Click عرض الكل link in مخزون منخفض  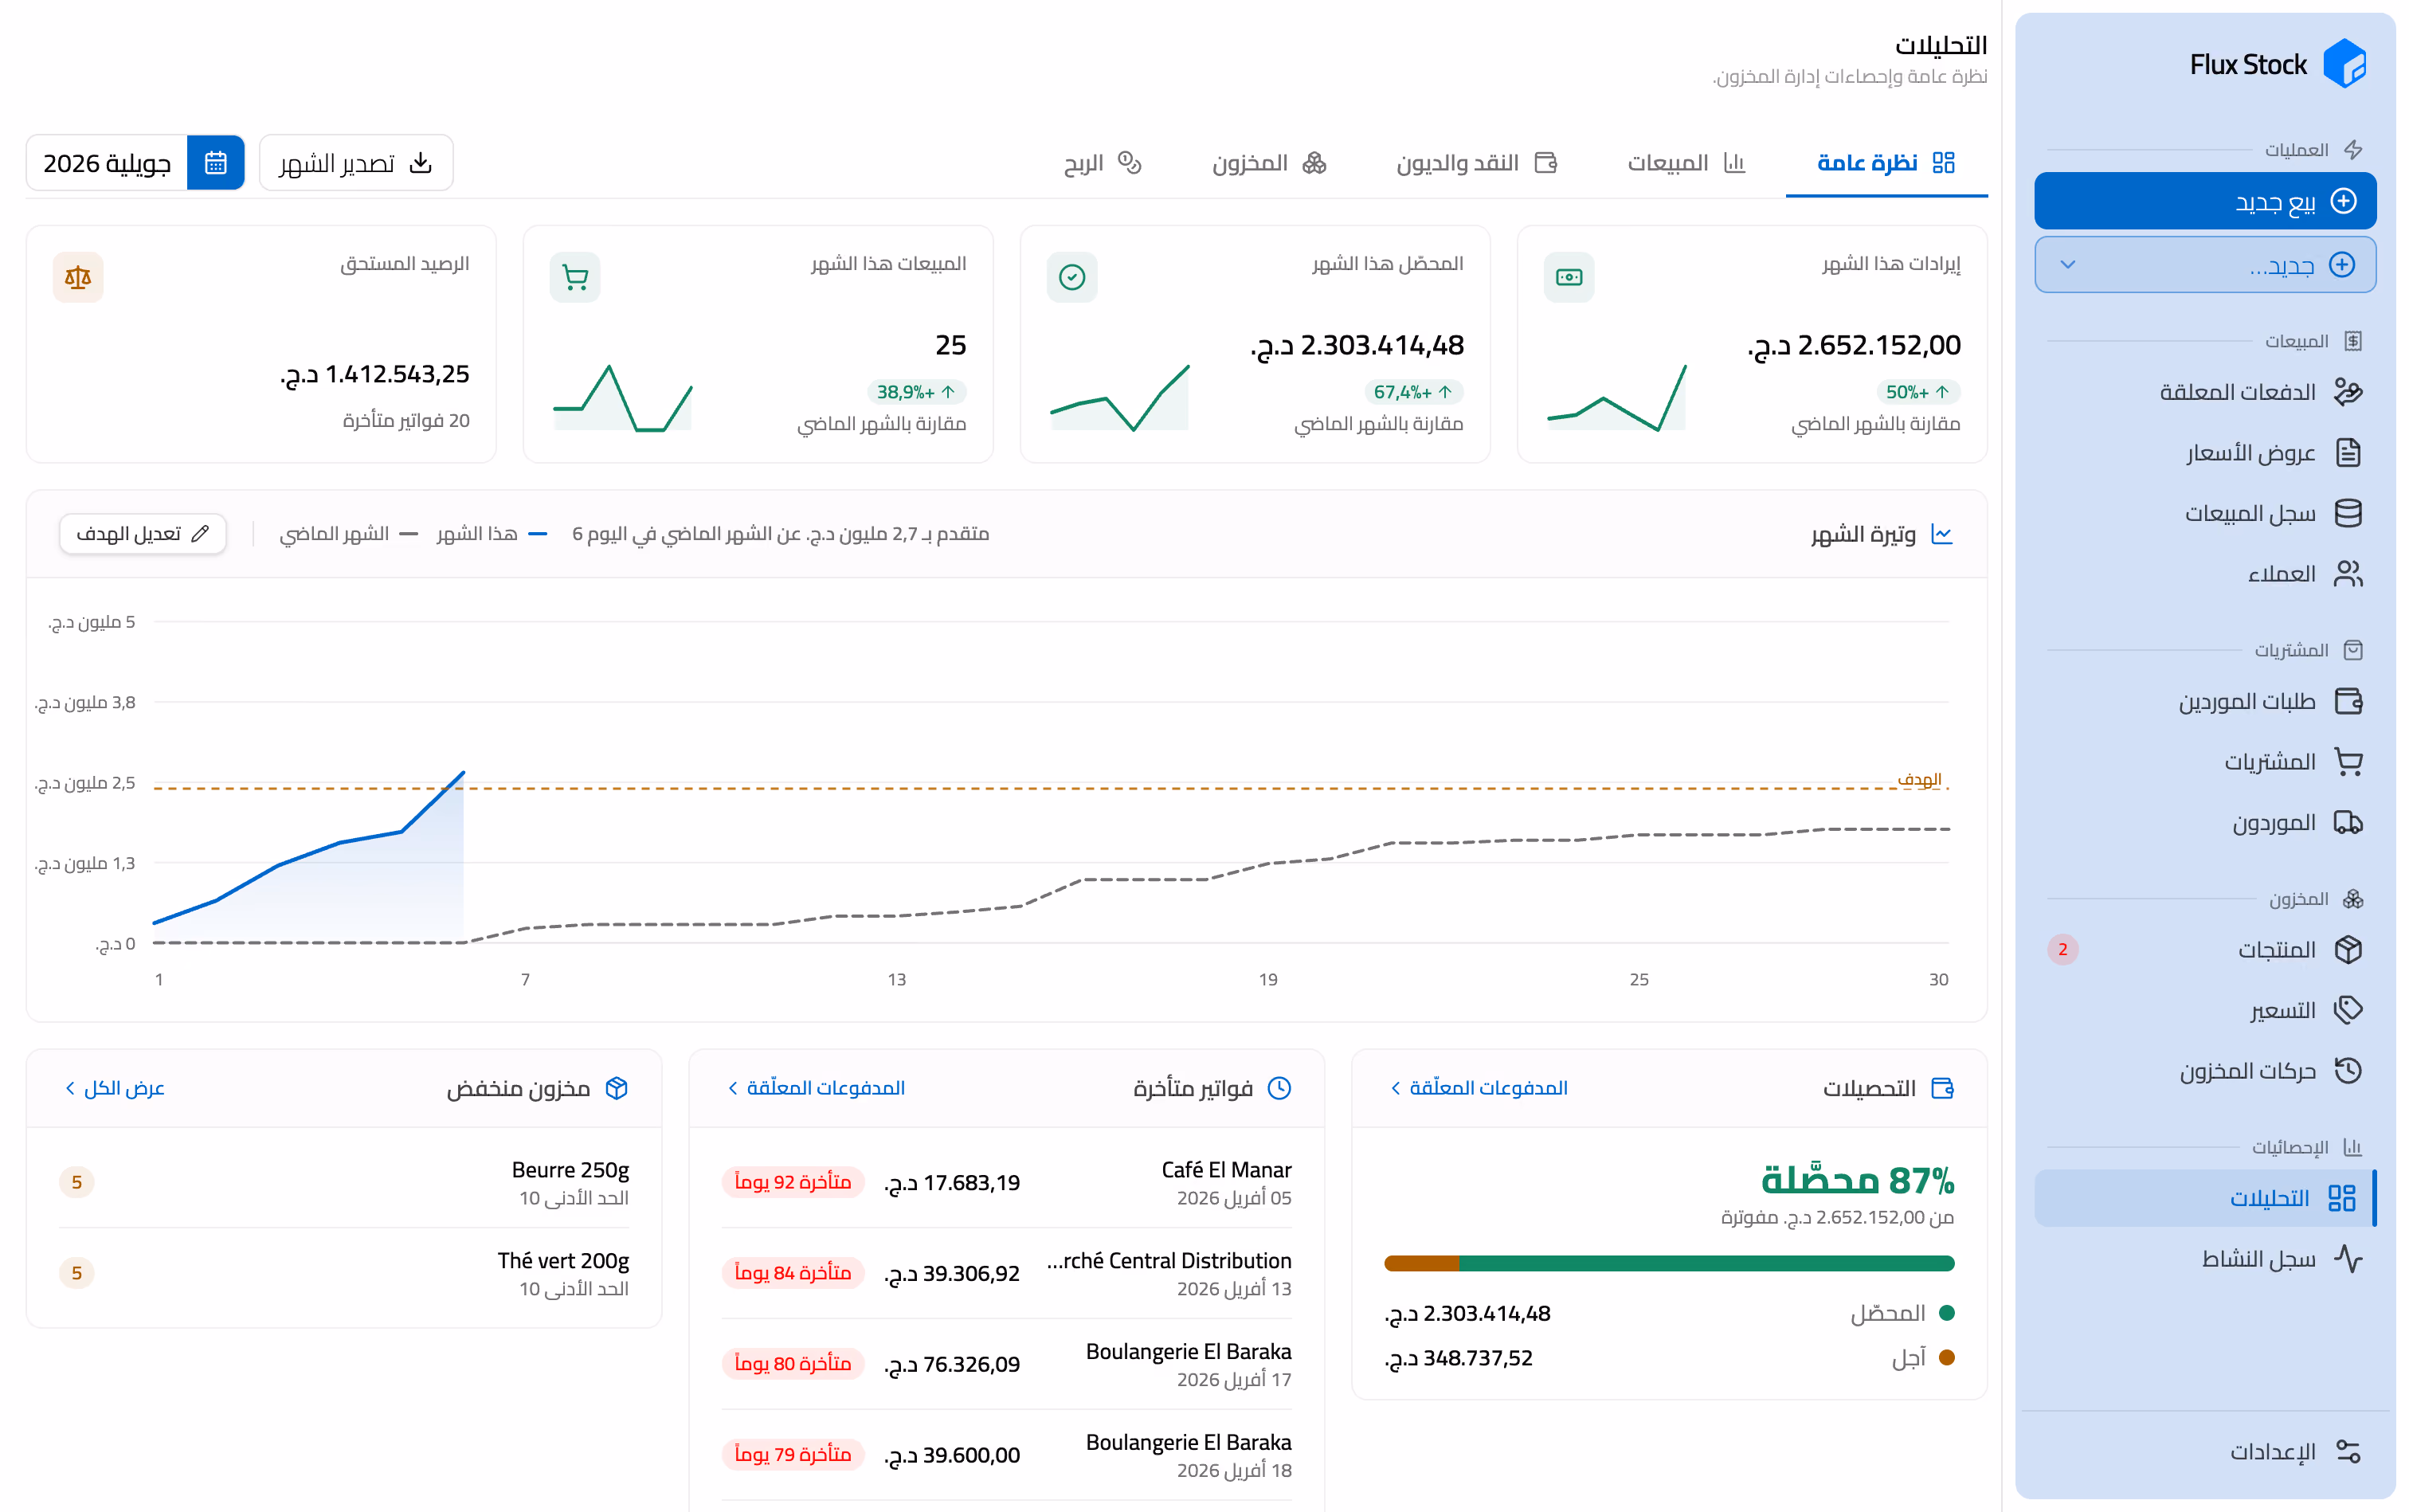[114, 1088]
